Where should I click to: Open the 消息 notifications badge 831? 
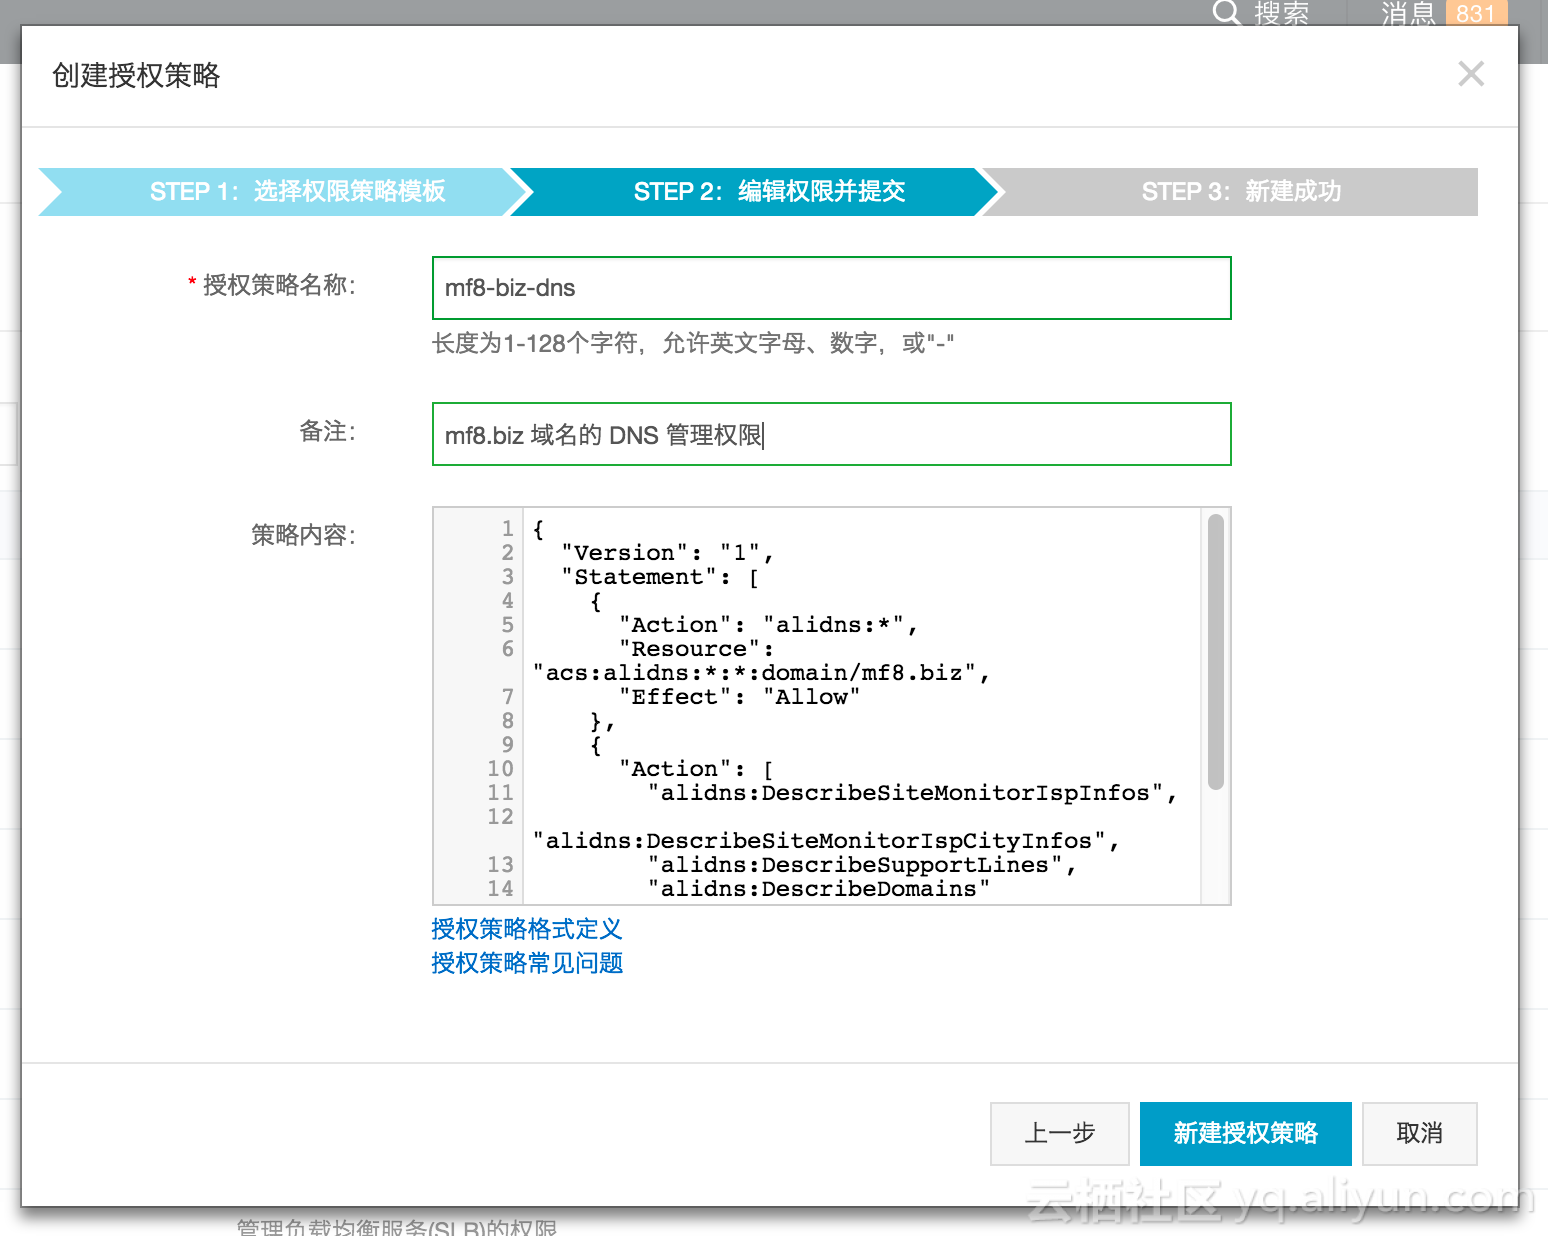pos(1475,13)
